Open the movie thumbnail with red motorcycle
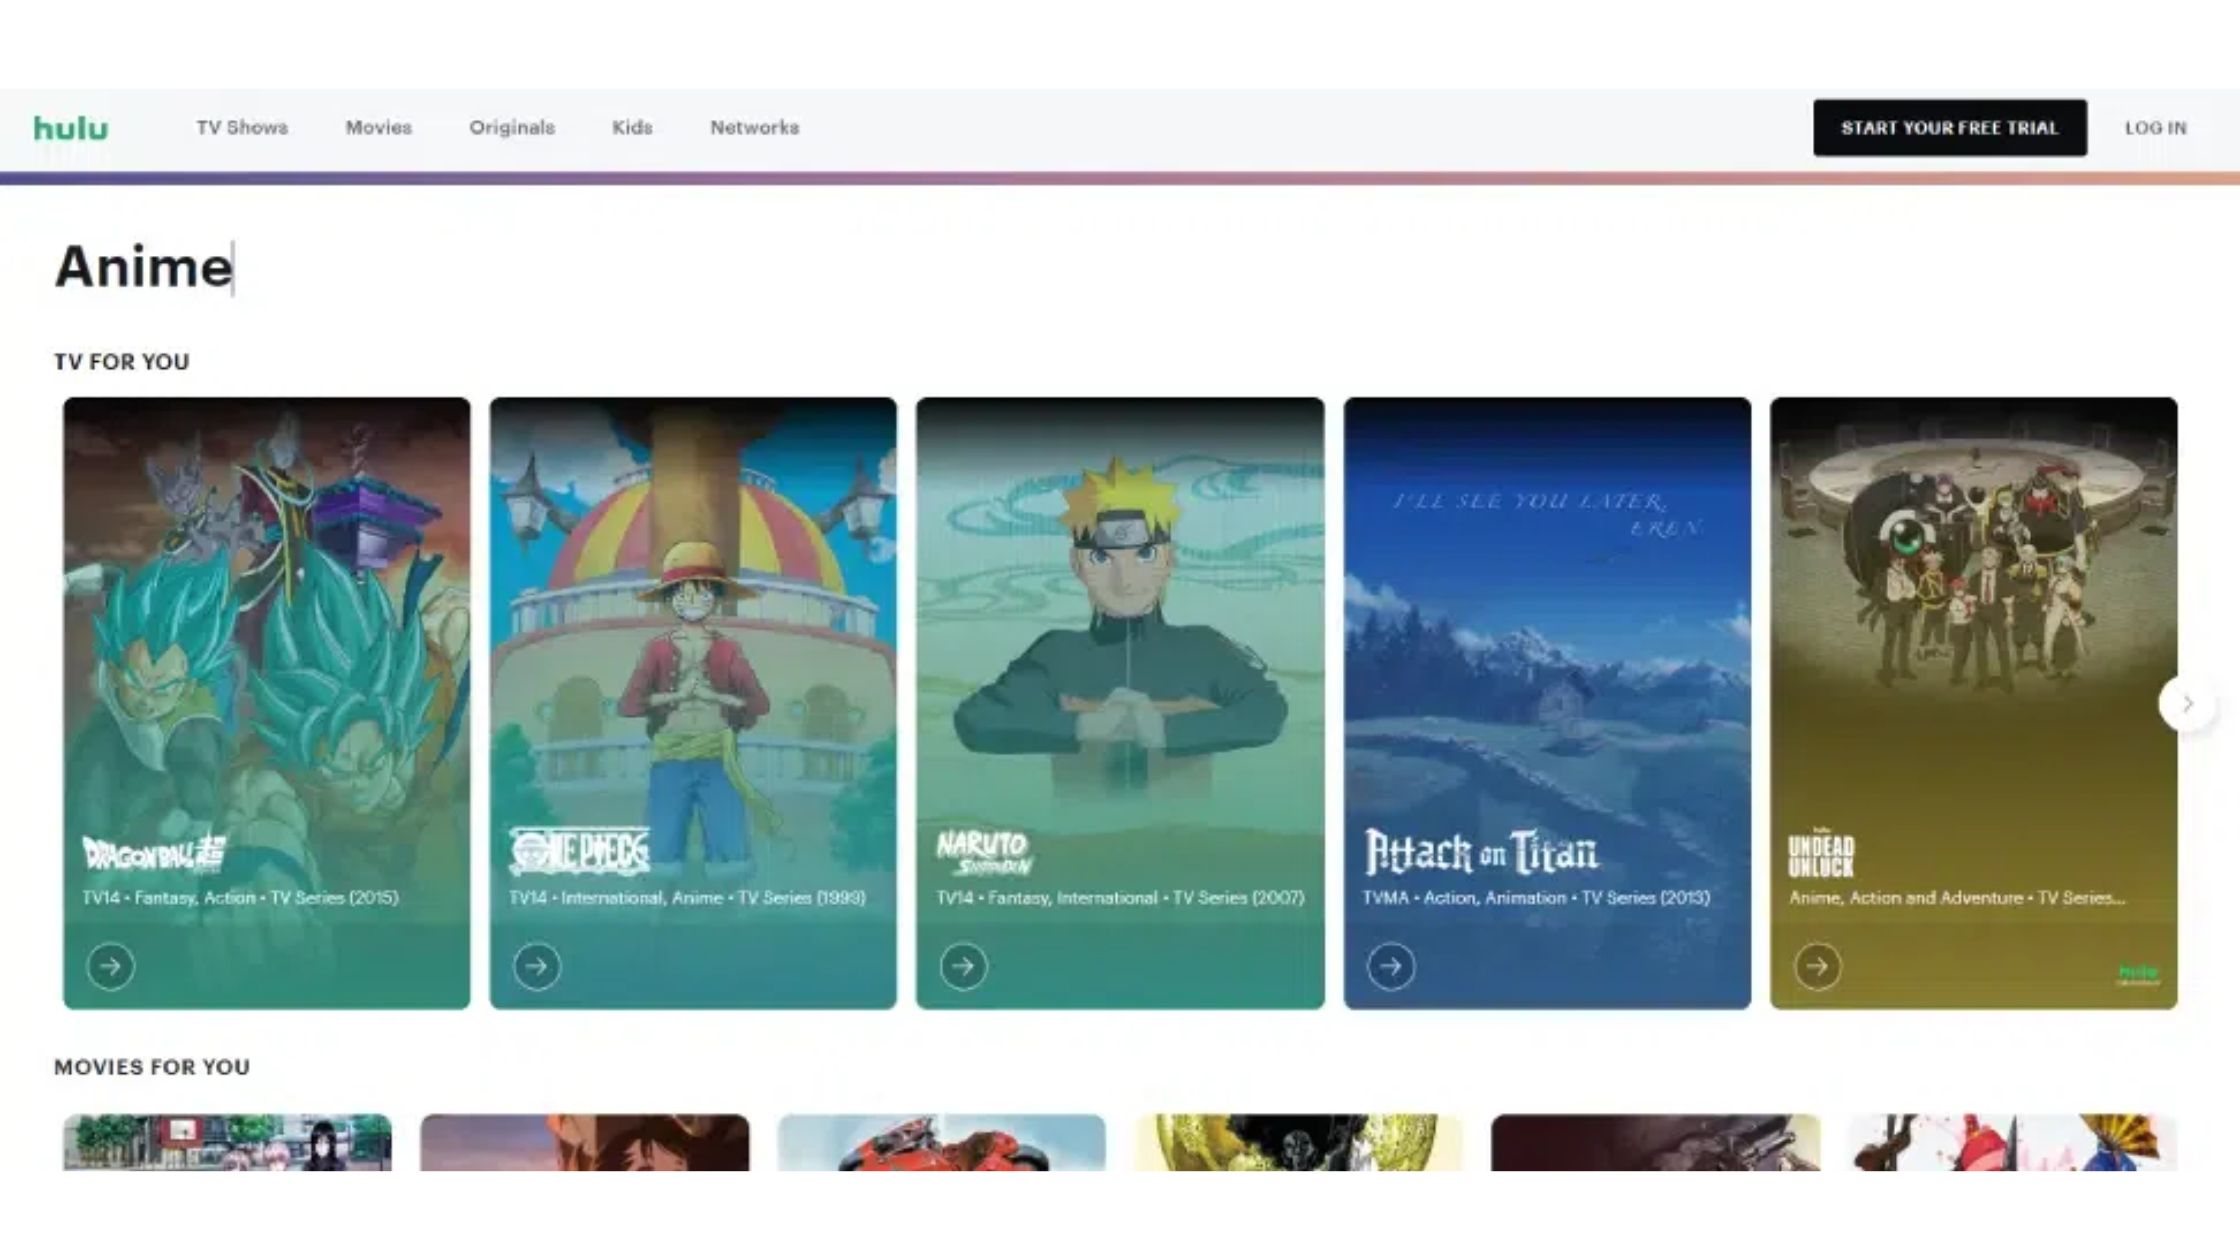 pos(942,1142)
